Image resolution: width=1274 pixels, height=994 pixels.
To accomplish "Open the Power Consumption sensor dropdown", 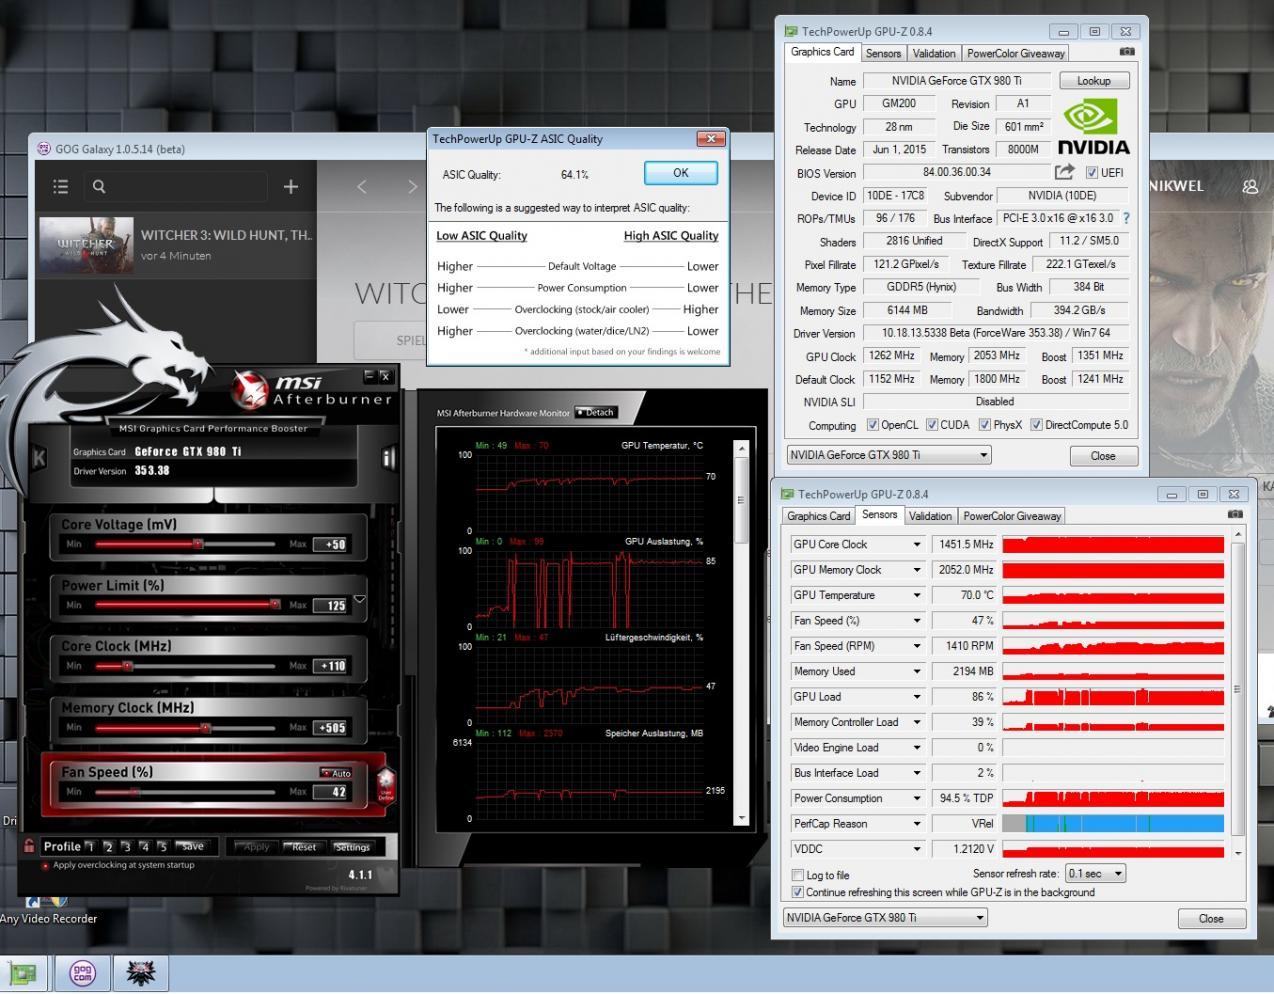I will click(917, 798).
